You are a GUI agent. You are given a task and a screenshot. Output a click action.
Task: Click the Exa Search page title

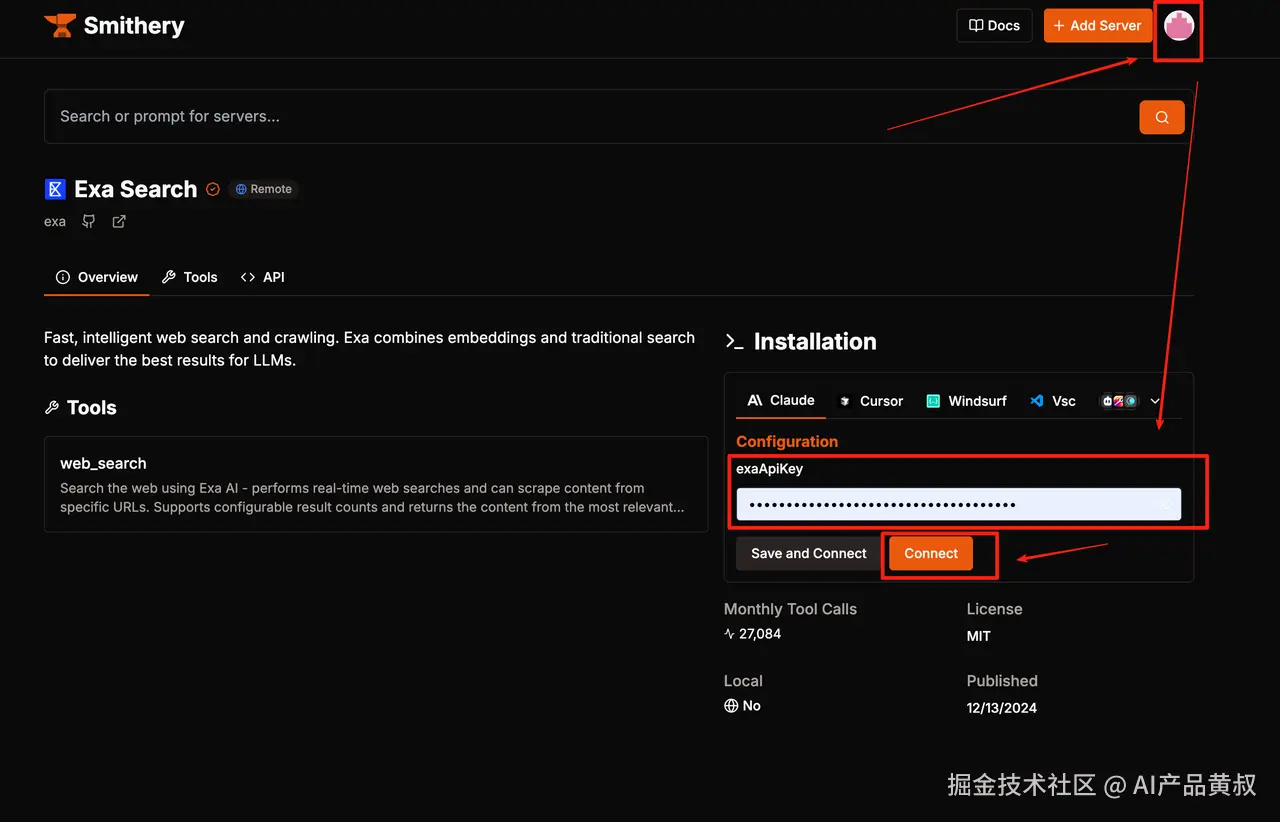pyautogui.click(x=136, y=189)
